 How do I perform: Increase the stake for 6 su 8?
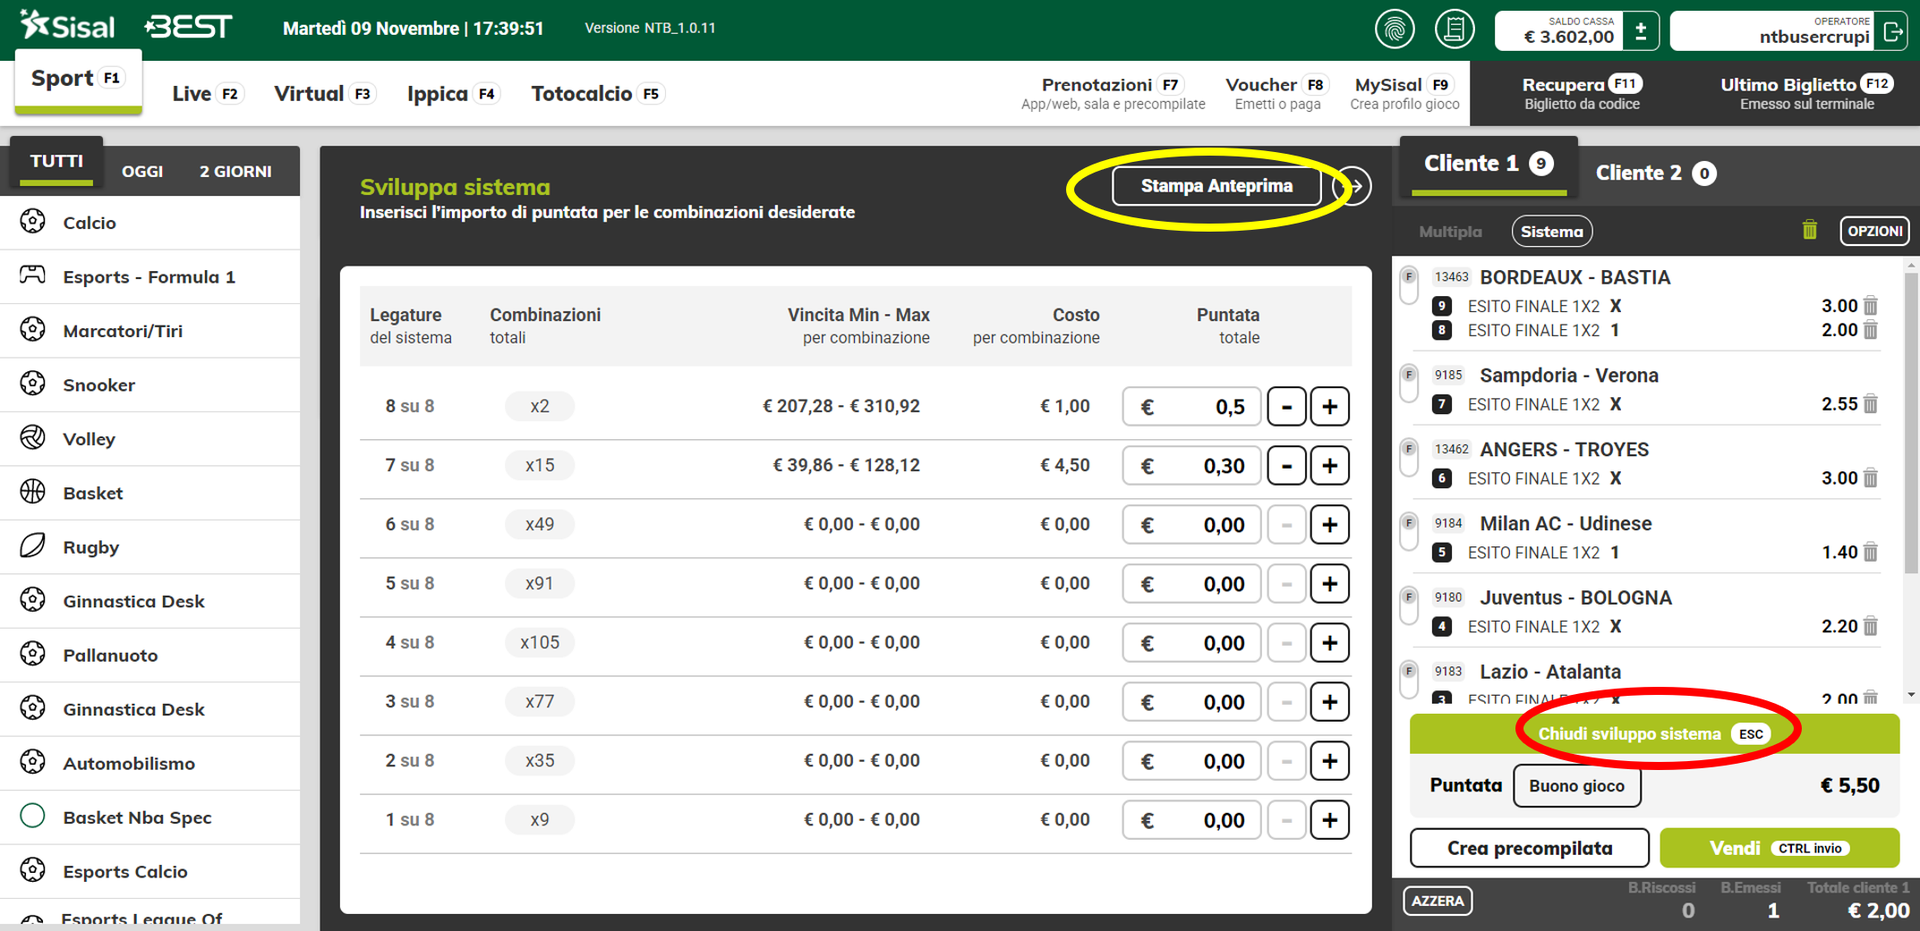click(x=1330, y=524)
